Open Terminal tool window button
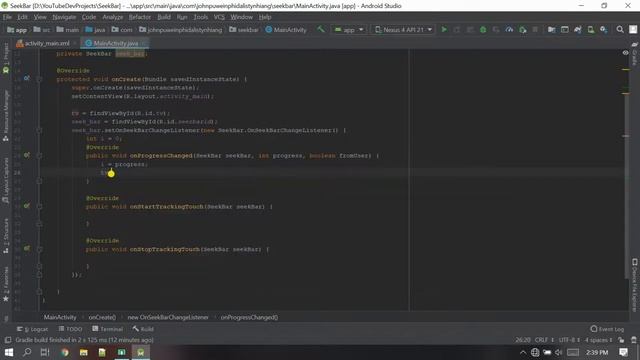The height and width of the screenshot is (360, 640). point(107,329)
